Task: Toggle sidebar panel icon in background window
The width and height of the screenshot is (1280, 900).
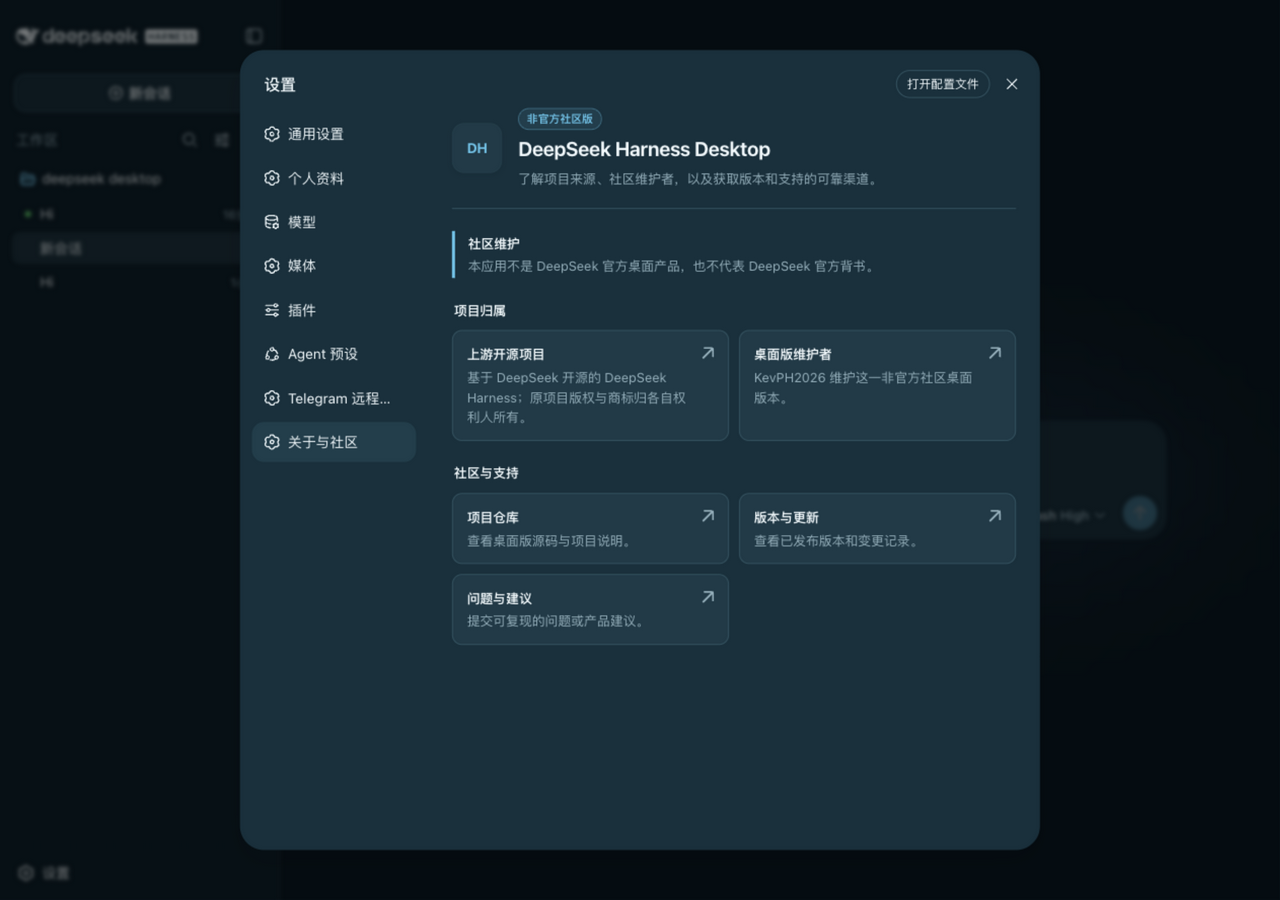Action: (x=254, y=36)
